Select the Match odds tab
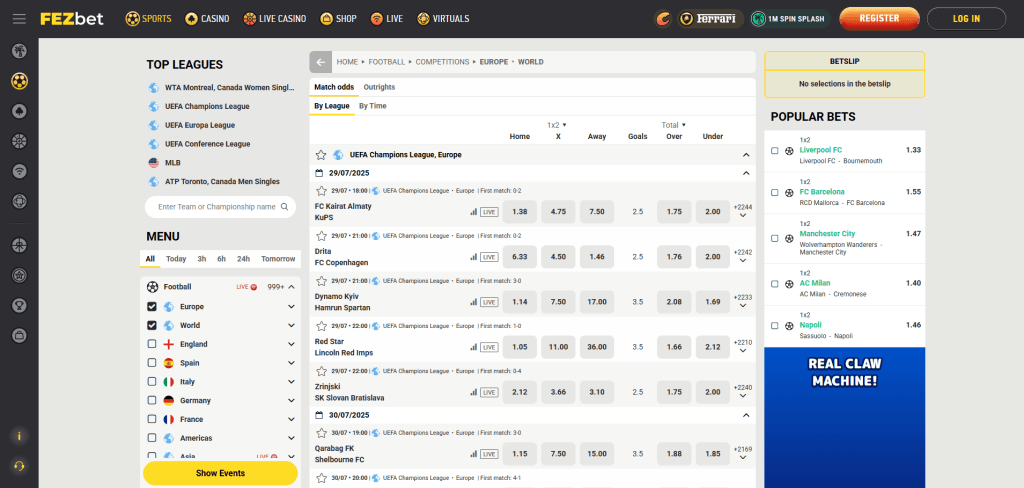Screen dimensions: 1024x488 point(334,87)
